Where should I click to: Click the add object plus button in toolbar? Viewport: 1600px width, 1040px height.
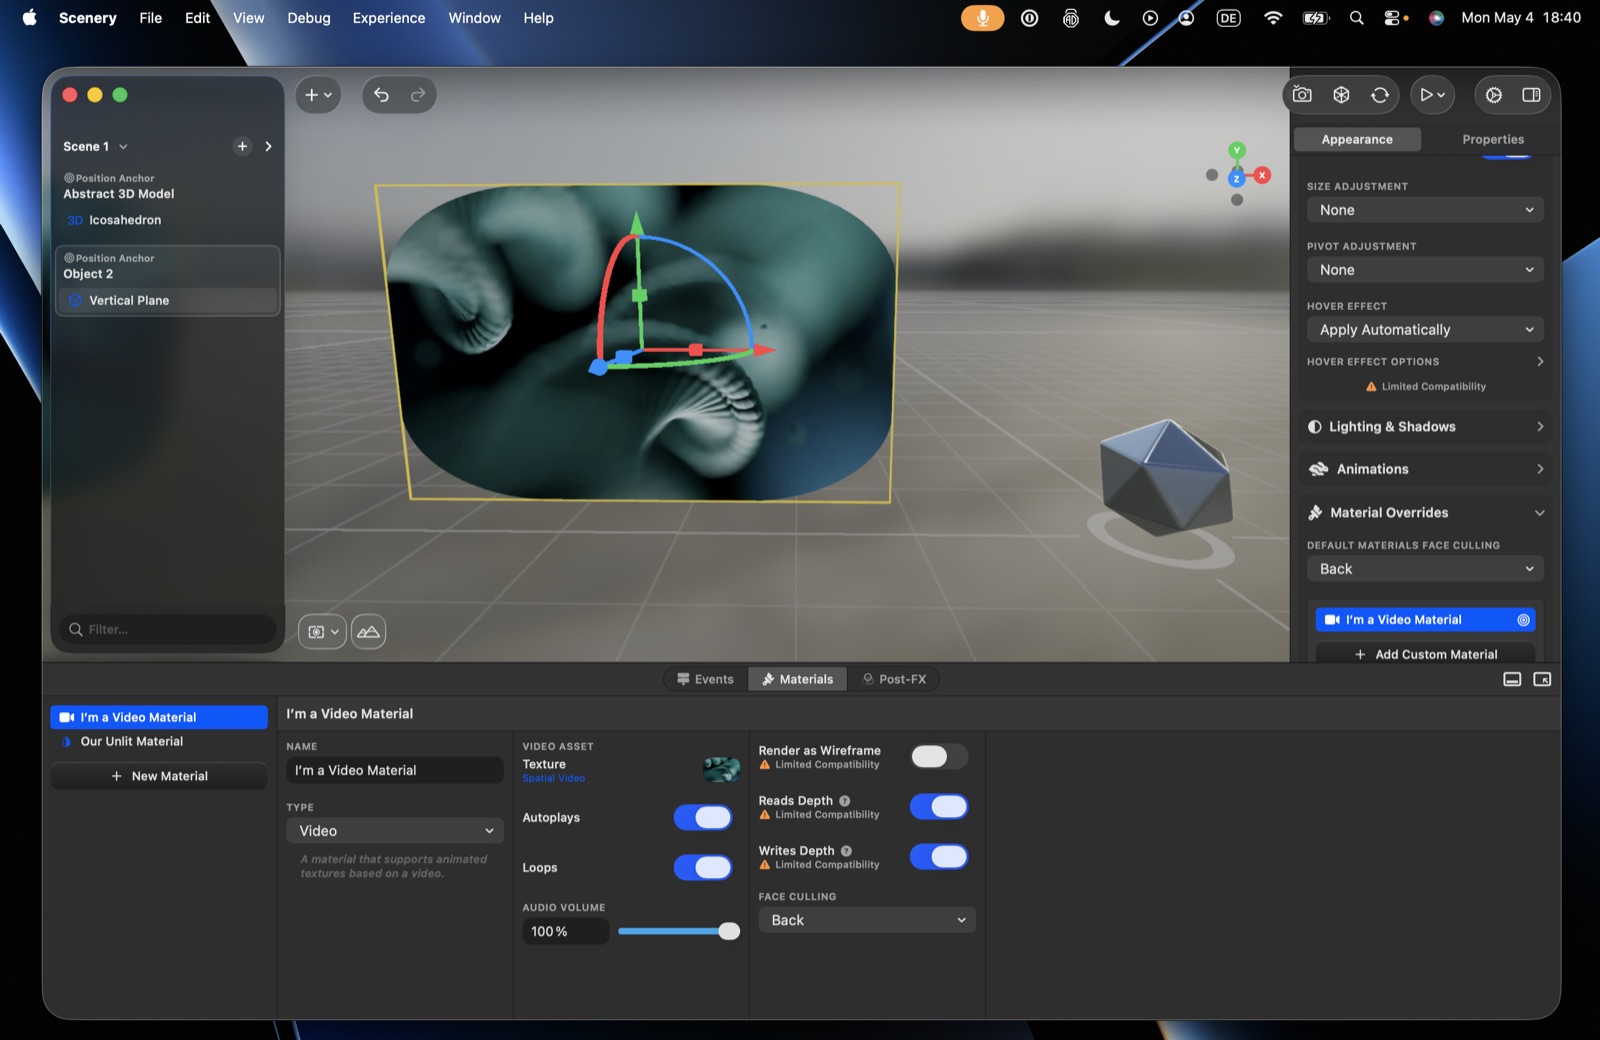(318, 95)
